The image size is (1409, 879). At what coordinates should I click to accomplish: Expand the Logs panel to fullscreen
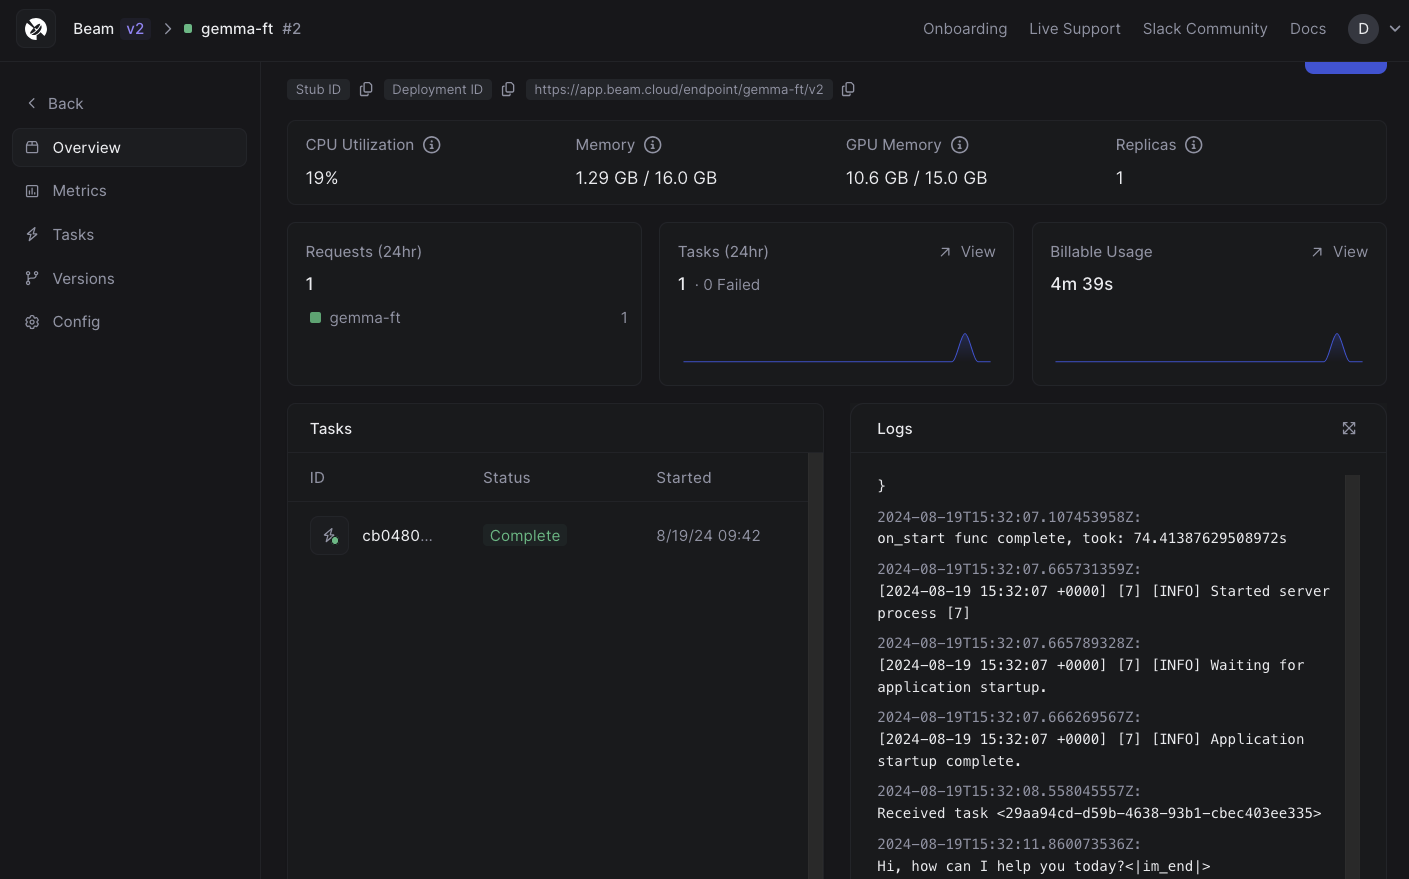point(1349,428)
